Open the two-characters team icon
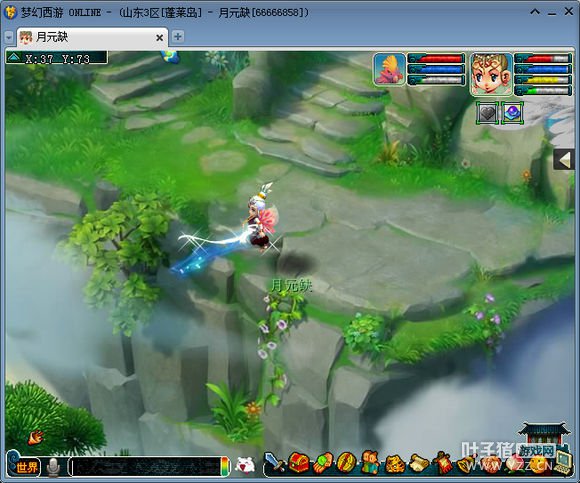 pyautogui.click(x=370, y=462)
